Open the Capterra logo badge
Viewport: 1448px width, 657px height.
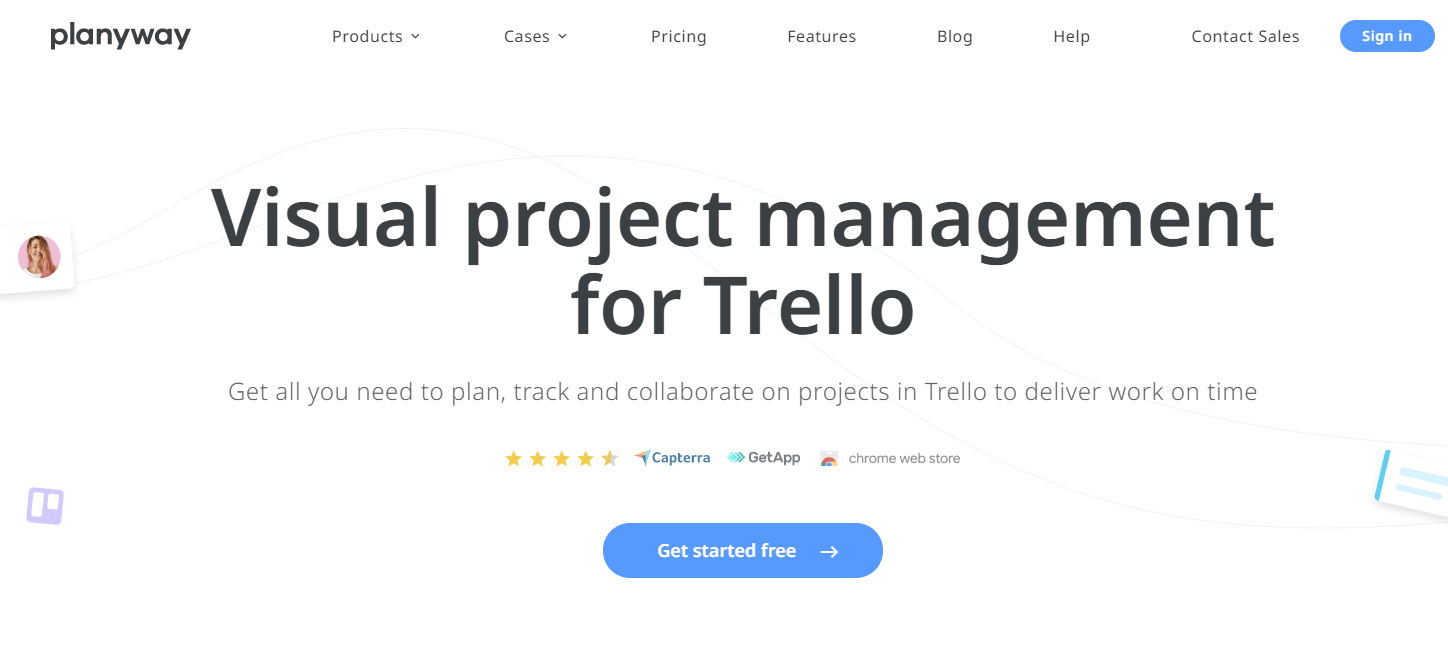tap(672, 458)
